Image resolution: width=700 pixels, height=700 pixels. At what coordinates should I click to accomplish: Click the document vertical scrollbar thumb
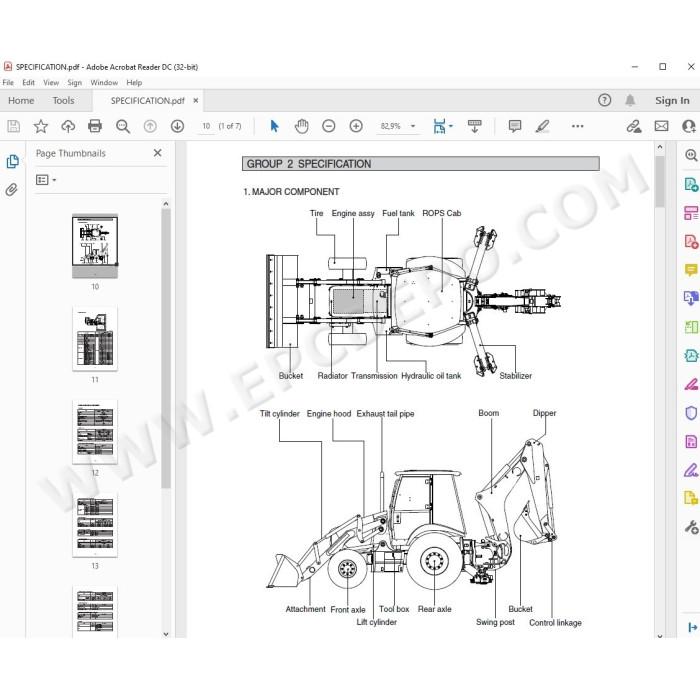point(660,181)
